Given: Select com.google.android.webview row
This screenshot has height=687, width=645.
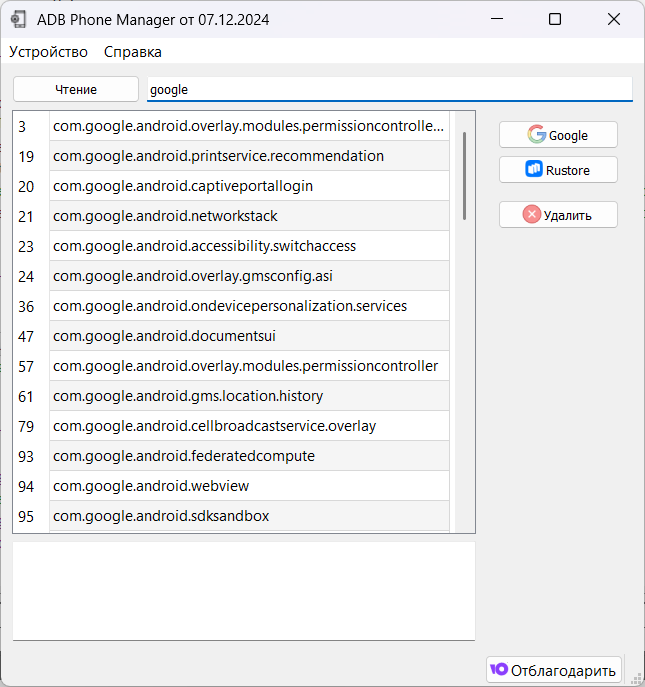Looking at the screenshot, I should click(249, 486).
